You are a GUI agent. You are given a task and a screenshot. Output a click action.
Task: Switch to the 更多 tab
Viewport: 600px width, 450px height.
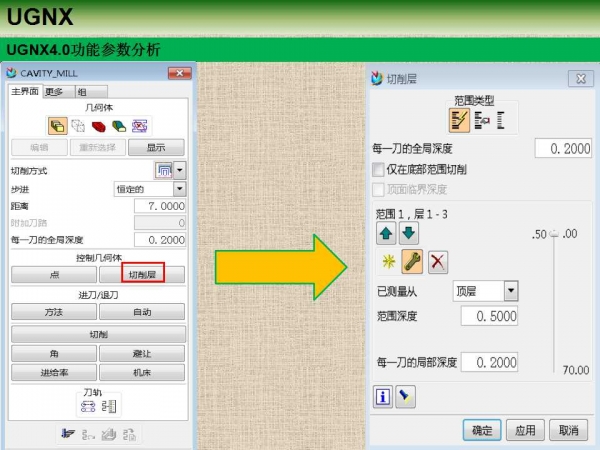(58, 92)
